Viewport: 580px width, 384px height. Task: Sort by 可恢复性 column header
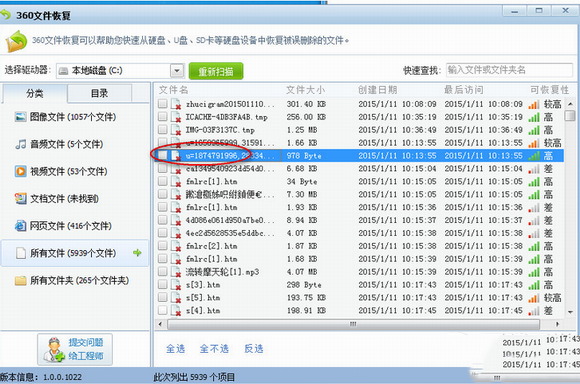pos(549,90)
